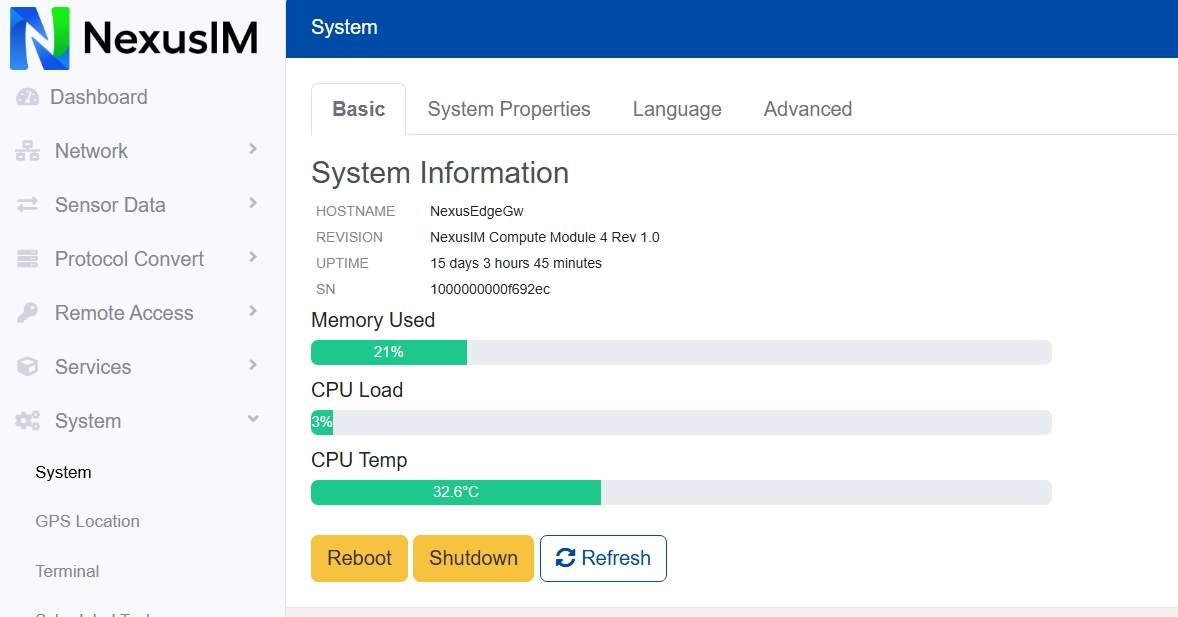Click the Refresh button
This screenshot has width=1178, height=617.
(603, 558)
